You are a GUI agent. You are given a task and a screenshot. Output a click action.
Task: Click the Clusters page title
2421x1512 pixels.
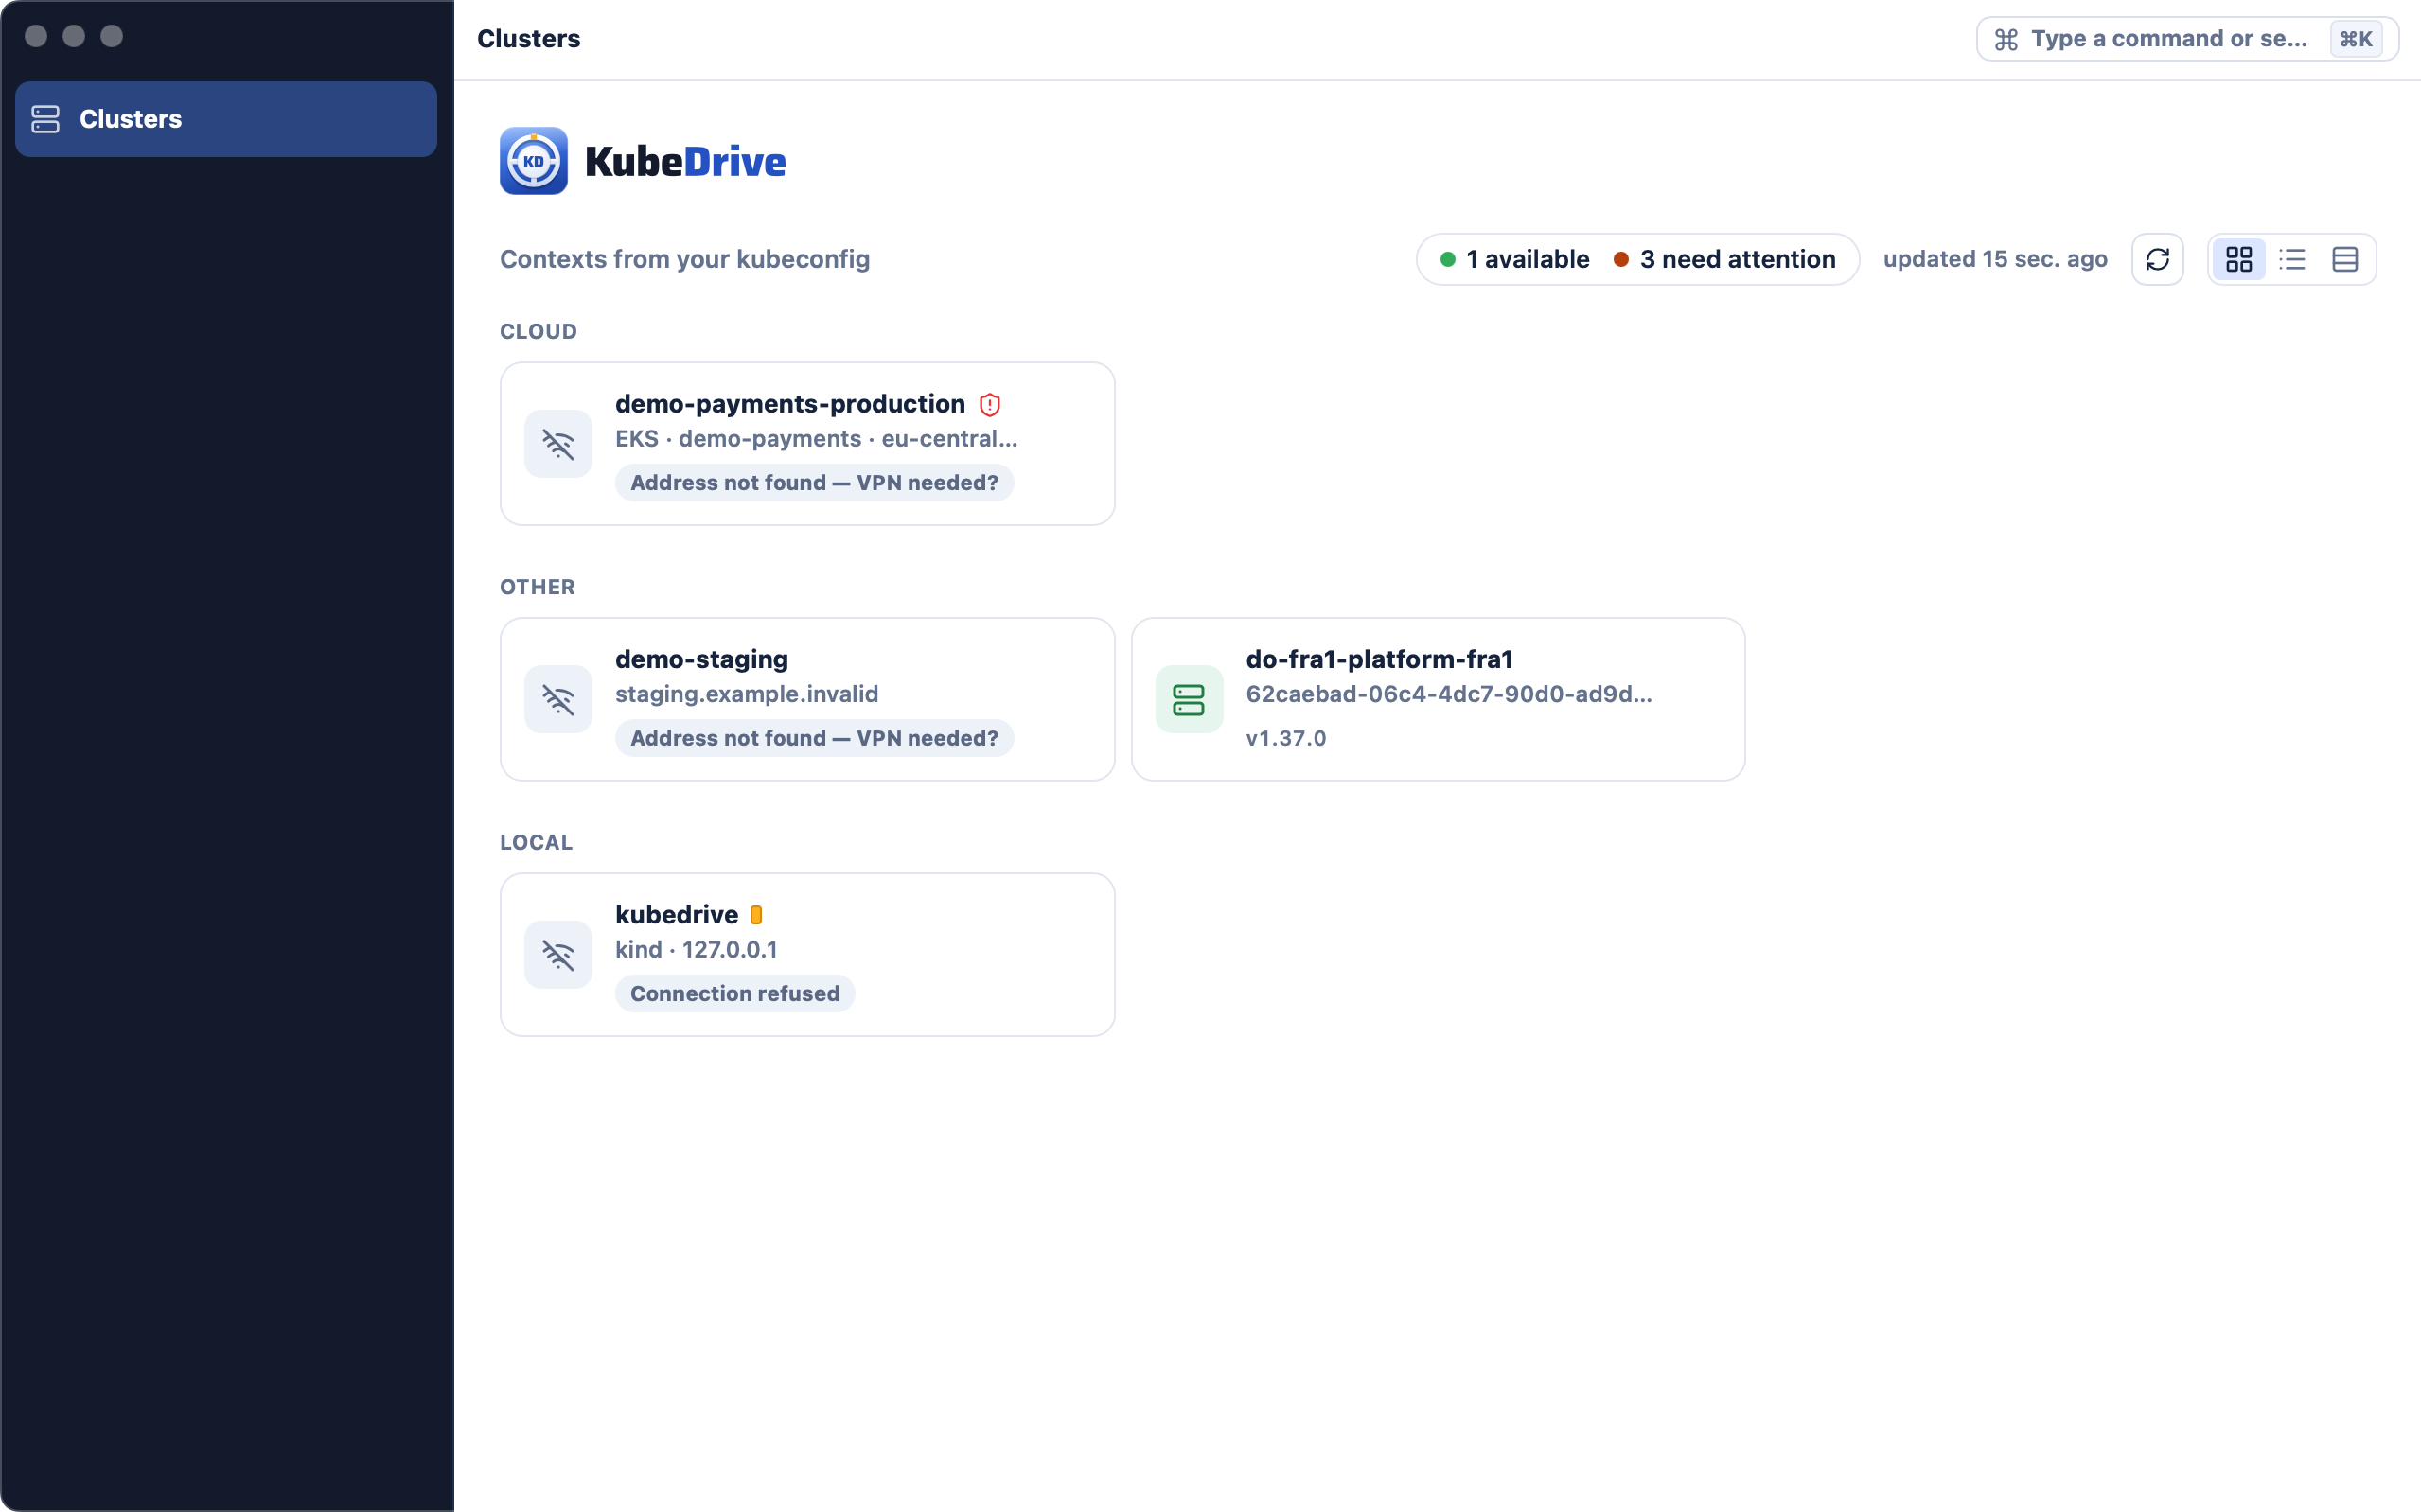(x=529, y=39)
